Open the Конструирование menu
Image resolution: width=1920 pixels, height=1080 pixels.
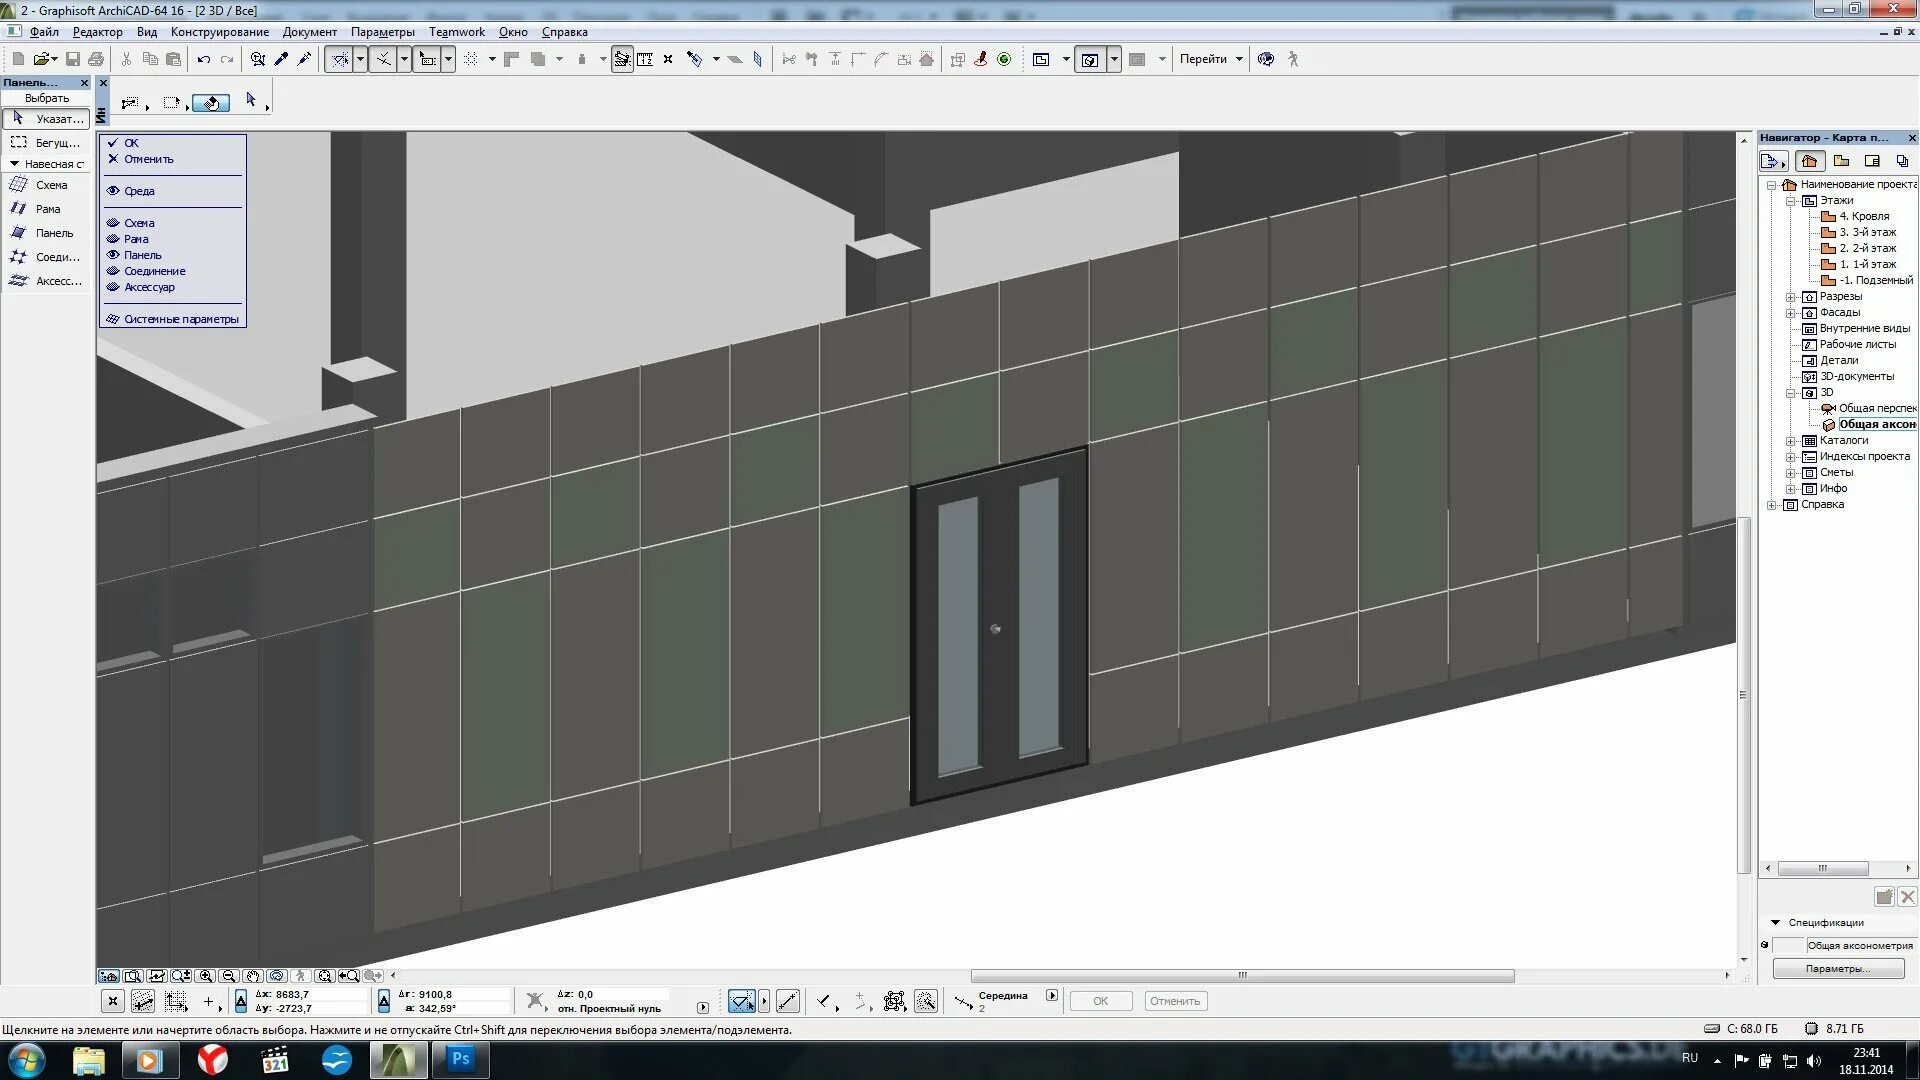pyautogui.click(x=219, y=32)
